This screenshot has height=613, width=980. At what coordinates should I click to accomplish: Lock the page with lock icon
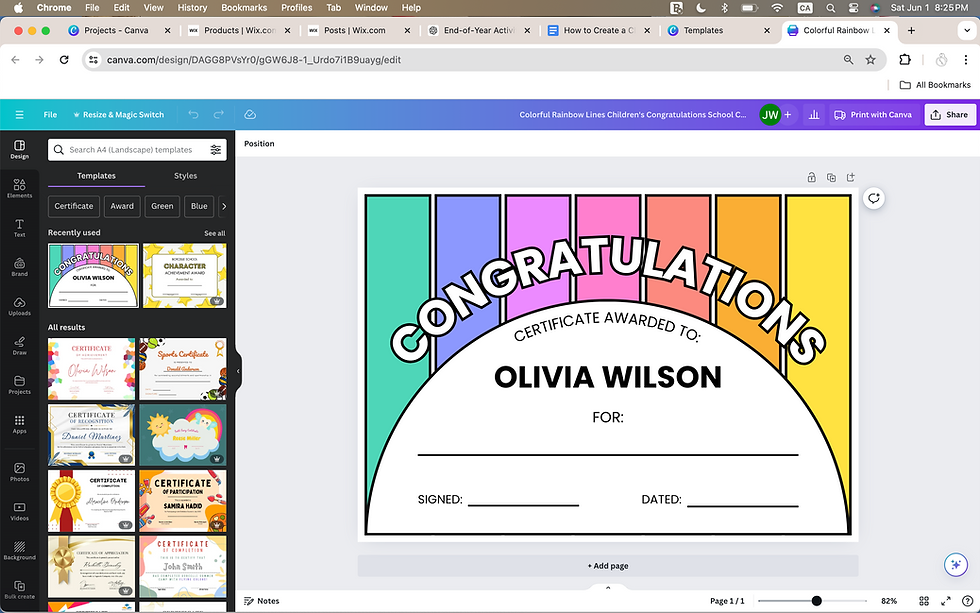pyautogui.click(x=811, y=177)
